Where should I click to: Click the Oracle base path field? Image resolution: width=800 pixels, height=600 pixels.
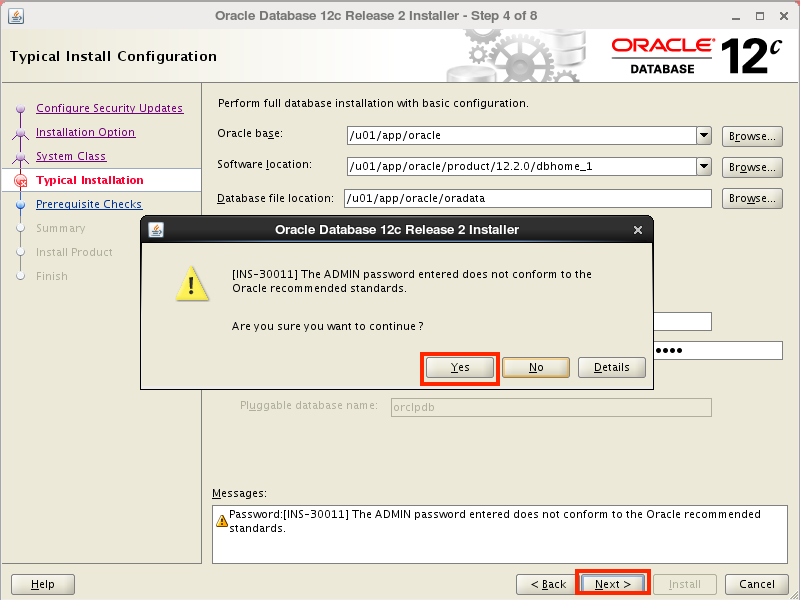[521, 136]
